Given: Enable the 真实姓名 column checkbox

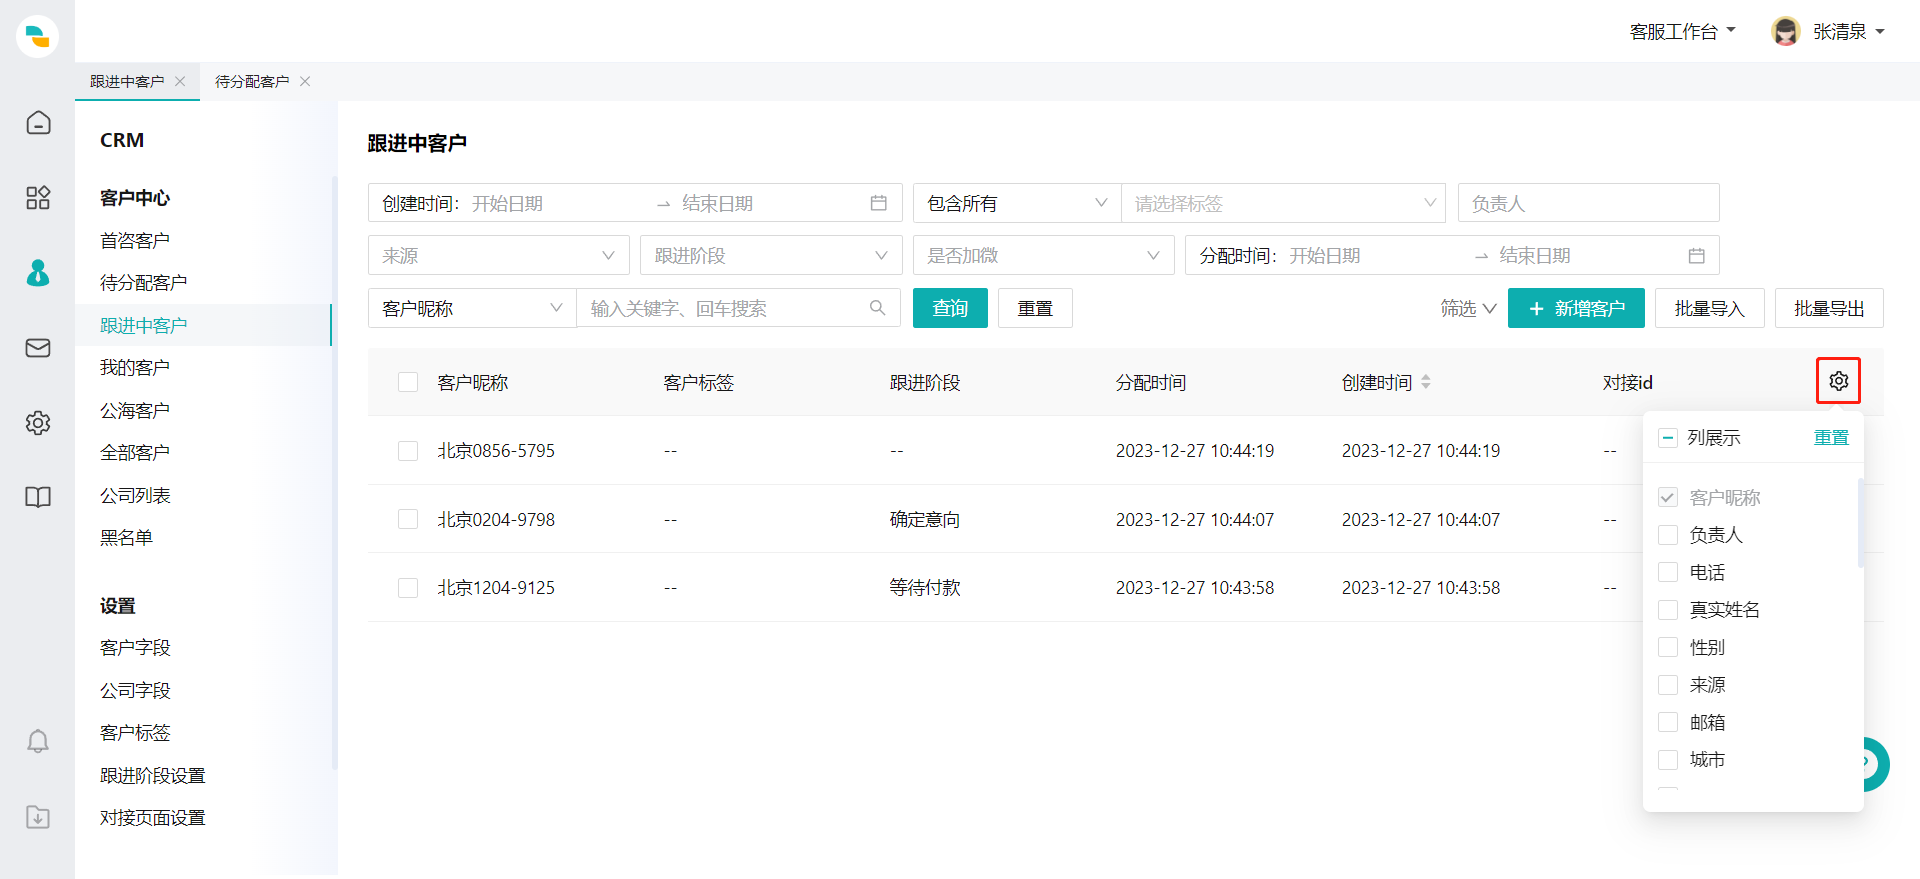Looking at the screenshot, I should [1668, 610].
